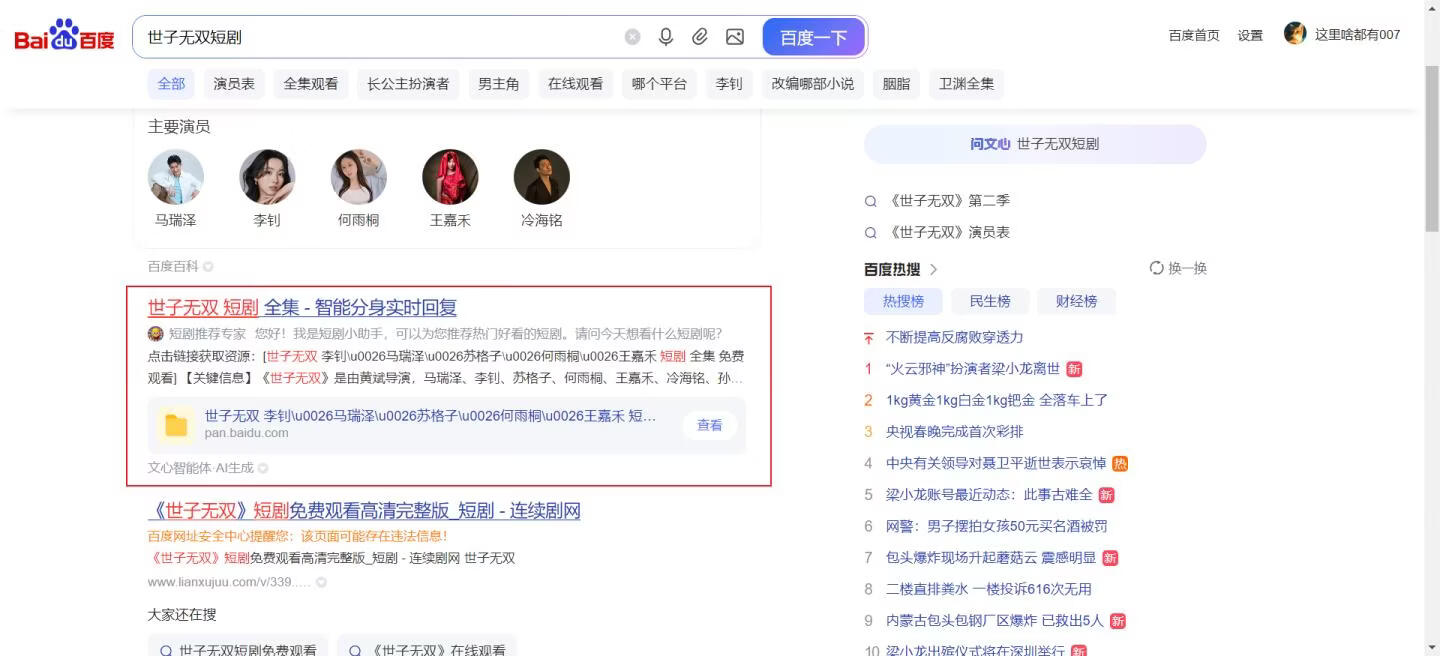1440x656 pixels.
Task: Open 百度热搜 via its arrow chevron
Action: pyautogui.click(x=934, y=268)
